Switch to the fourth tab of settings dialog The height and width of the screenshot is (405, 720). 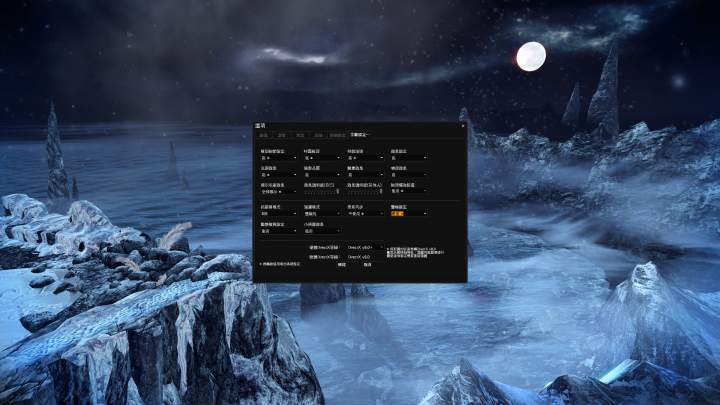[x=318, y=135]
